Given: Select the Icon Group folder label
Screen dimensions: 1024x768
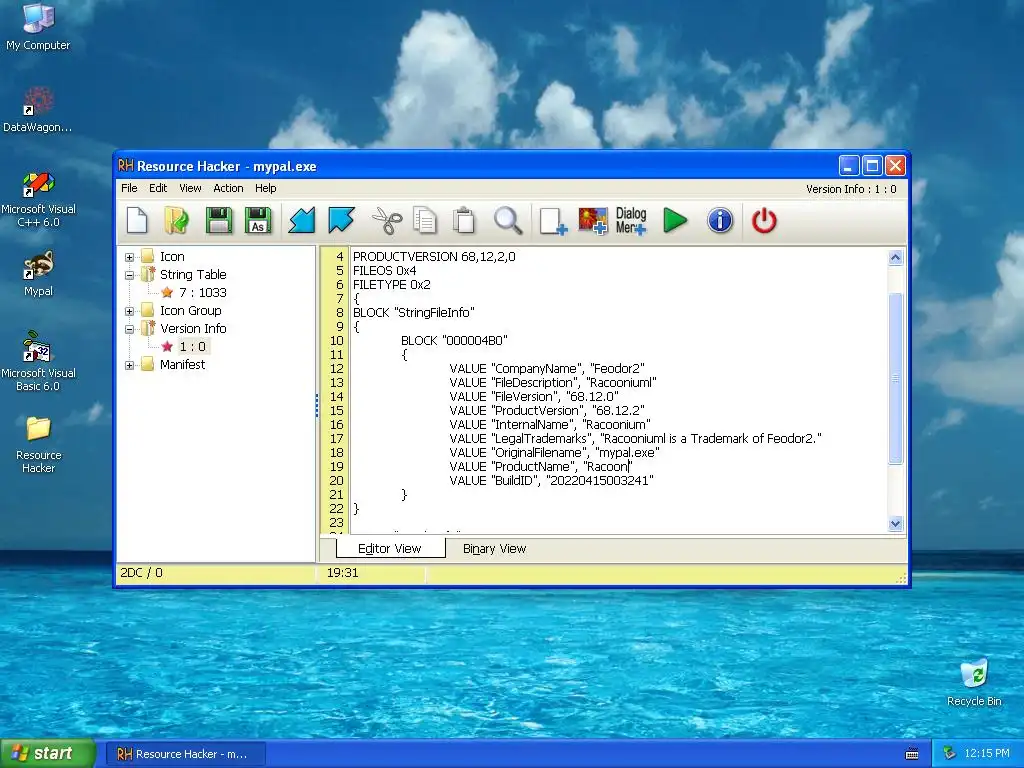Looking at the screenshot, I should [191, 311].
